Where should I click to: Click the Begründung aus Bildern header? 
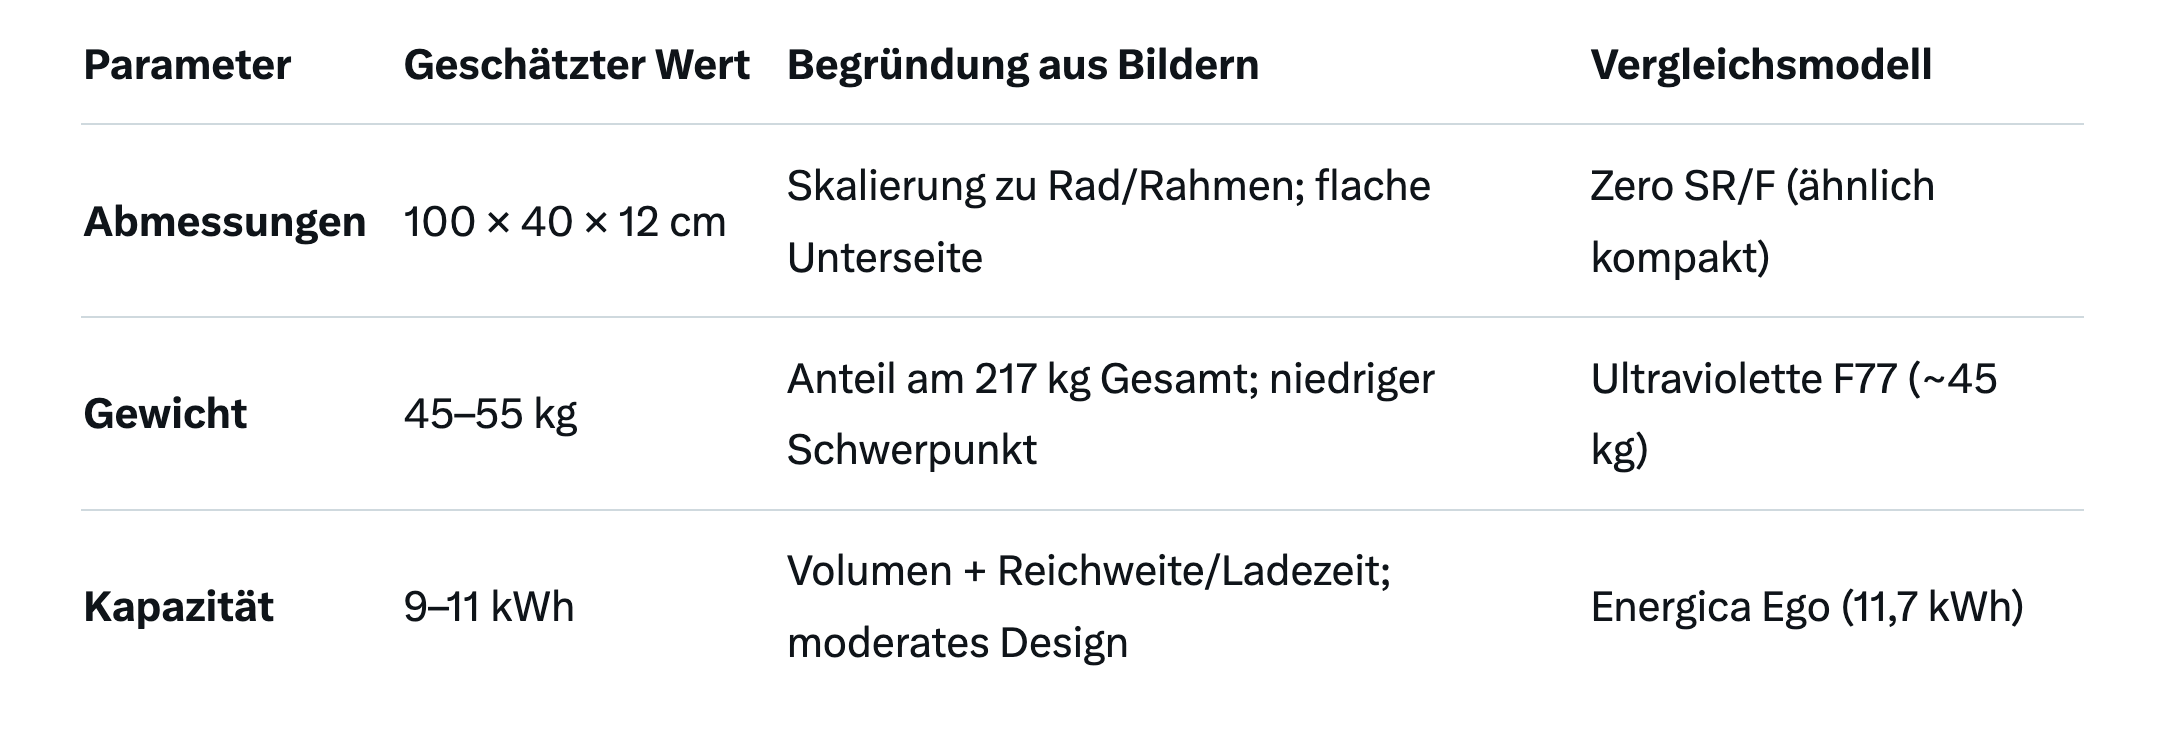pos(1022,66)
